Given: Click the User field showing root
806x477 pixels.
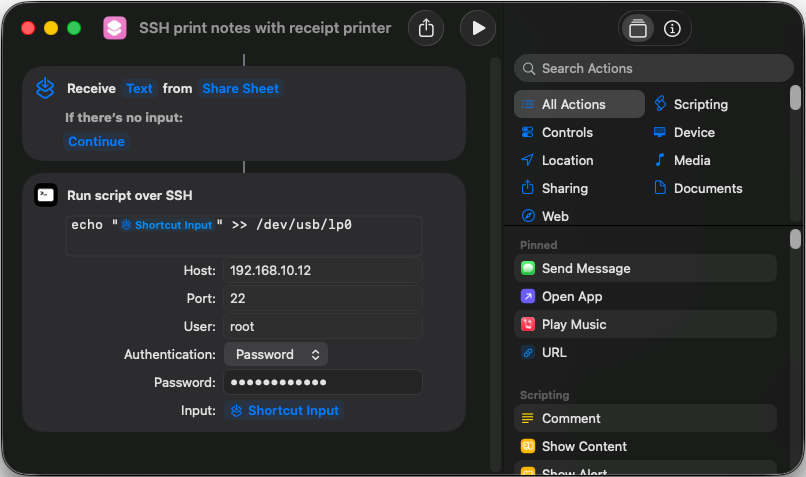Looking at the screenshot, I should coord(323,326).
